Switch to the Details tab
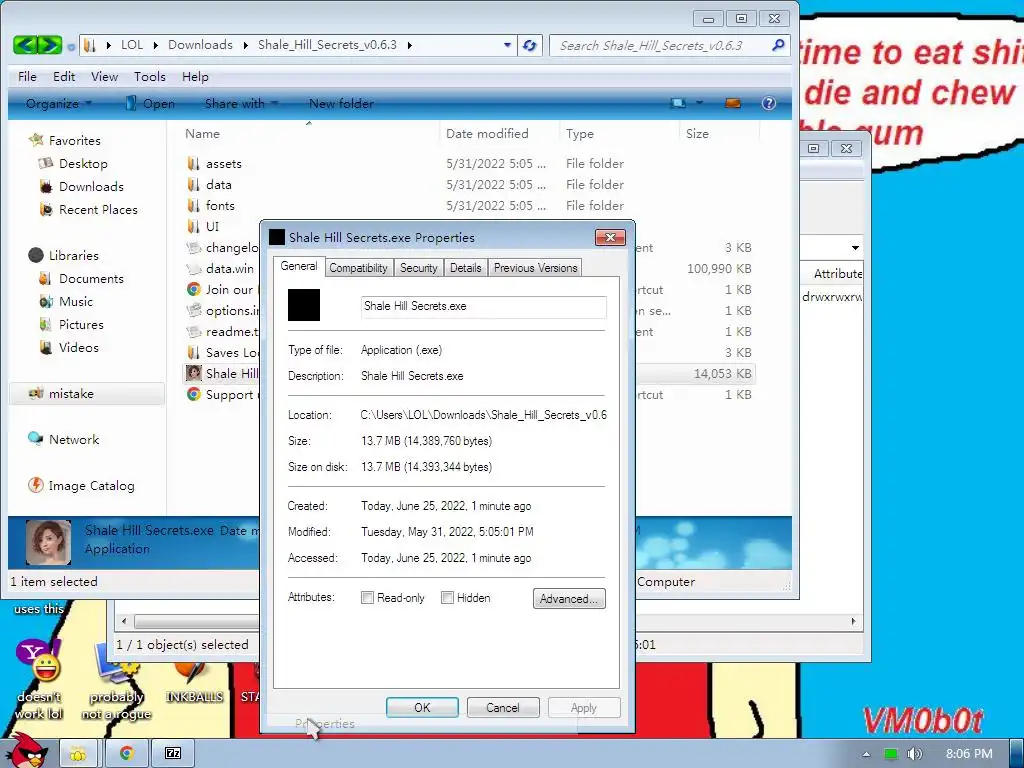The width and height of the screenshot is (1024, 768). pyautogui.click(x=466, y=268)
